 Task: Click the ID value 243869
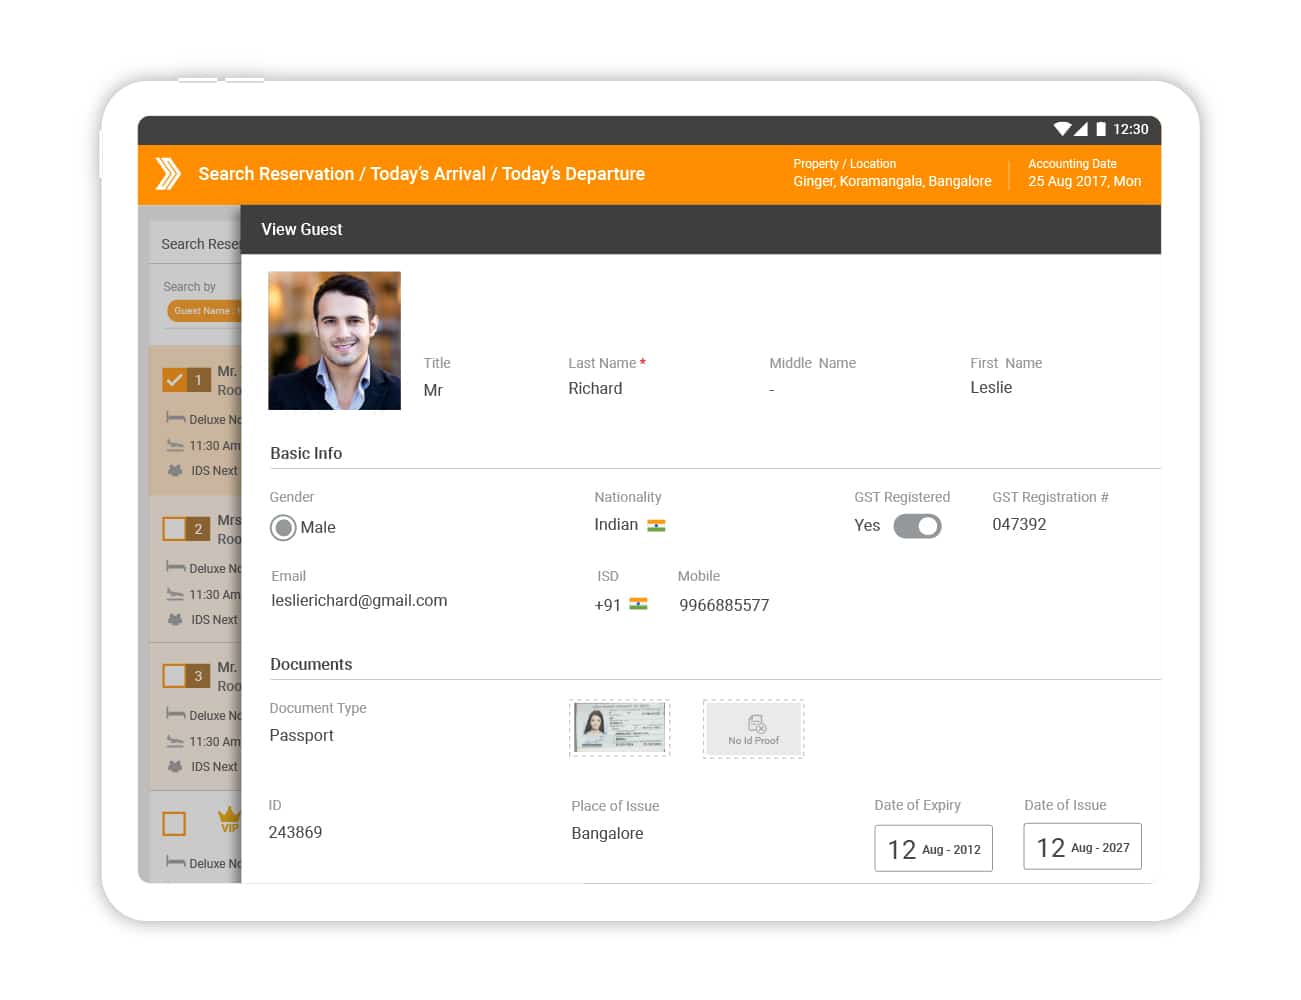[x=295, y=832]
